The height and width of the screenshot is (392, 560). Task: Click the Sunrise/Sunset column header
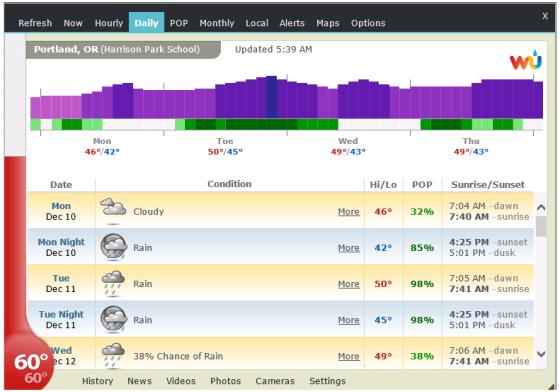click(488, 185)
